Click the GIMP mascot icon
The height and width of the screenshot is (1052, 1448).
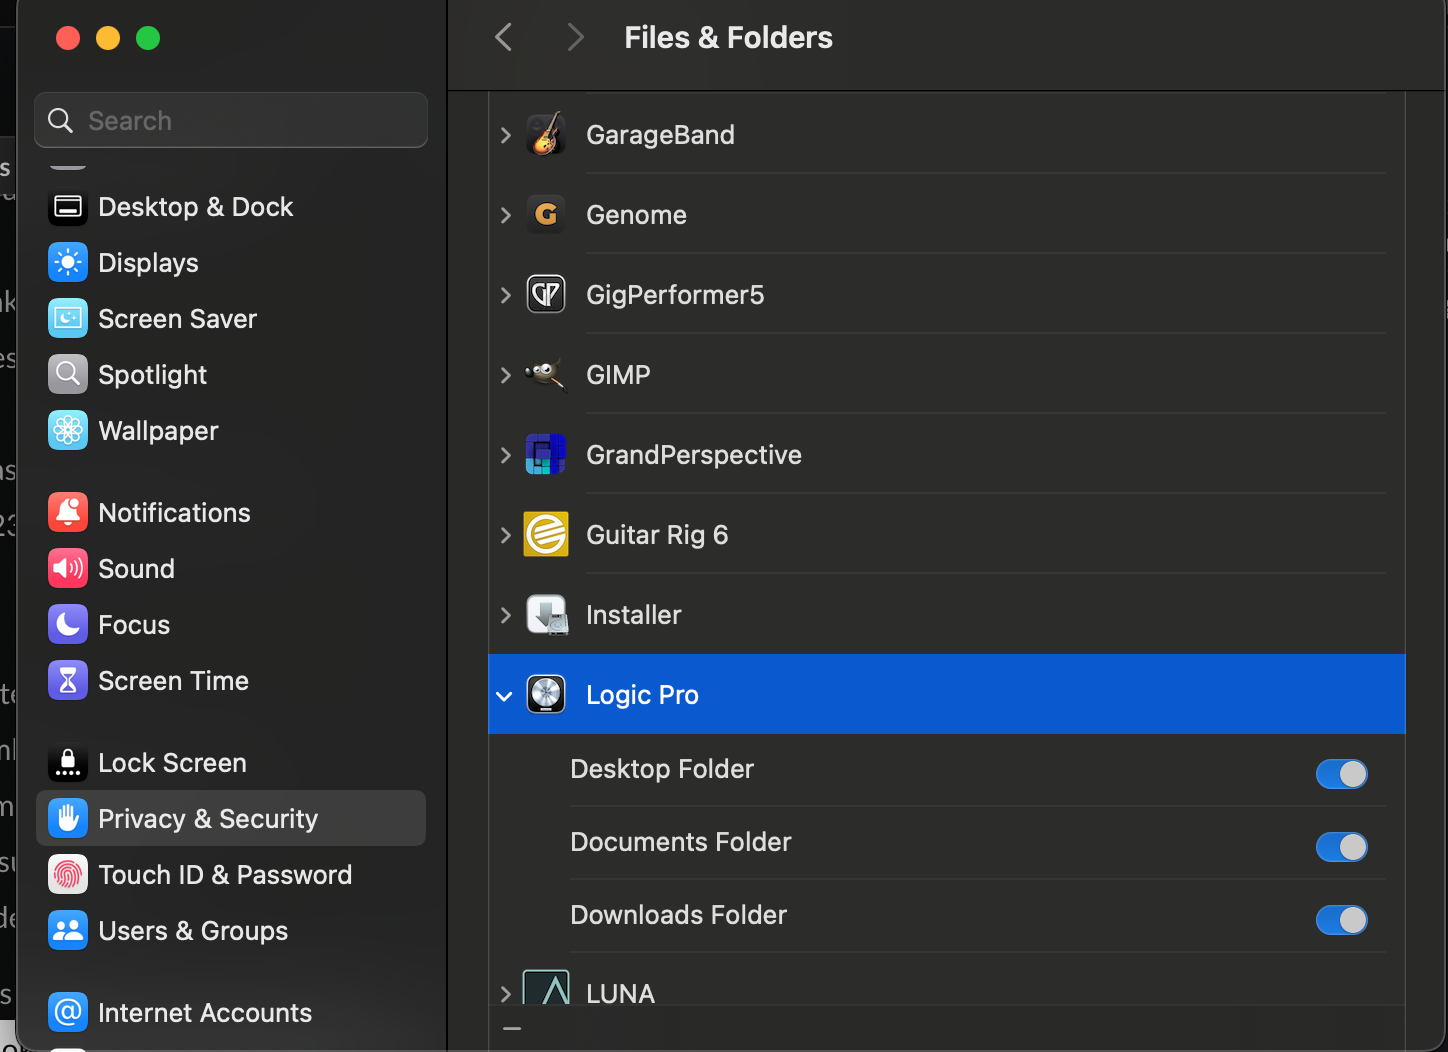tap(546, 375)
